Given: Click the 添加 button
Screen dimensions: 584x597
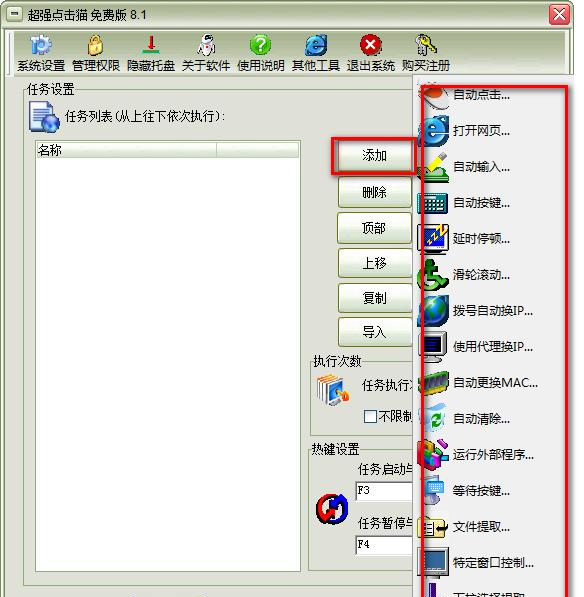Looking at the screenshot, I should [x=374, y=156].
